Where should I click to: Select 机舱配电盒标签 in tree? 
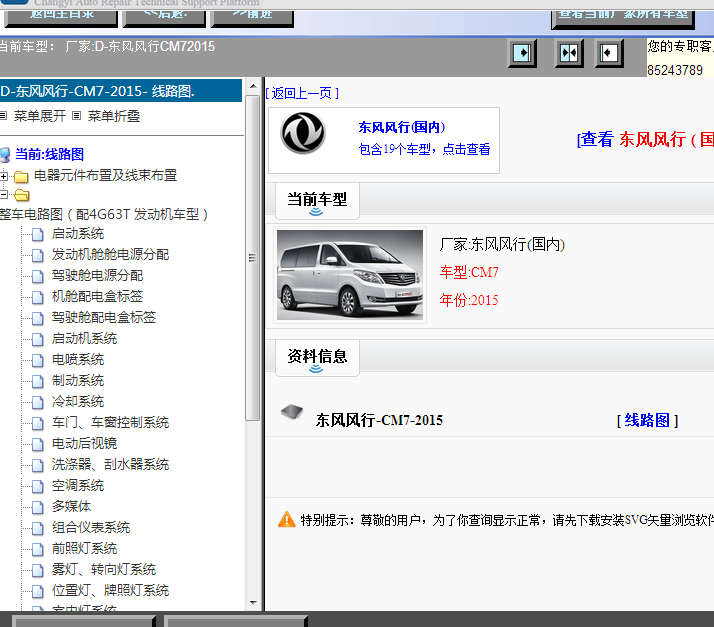(x=97, y=296)
